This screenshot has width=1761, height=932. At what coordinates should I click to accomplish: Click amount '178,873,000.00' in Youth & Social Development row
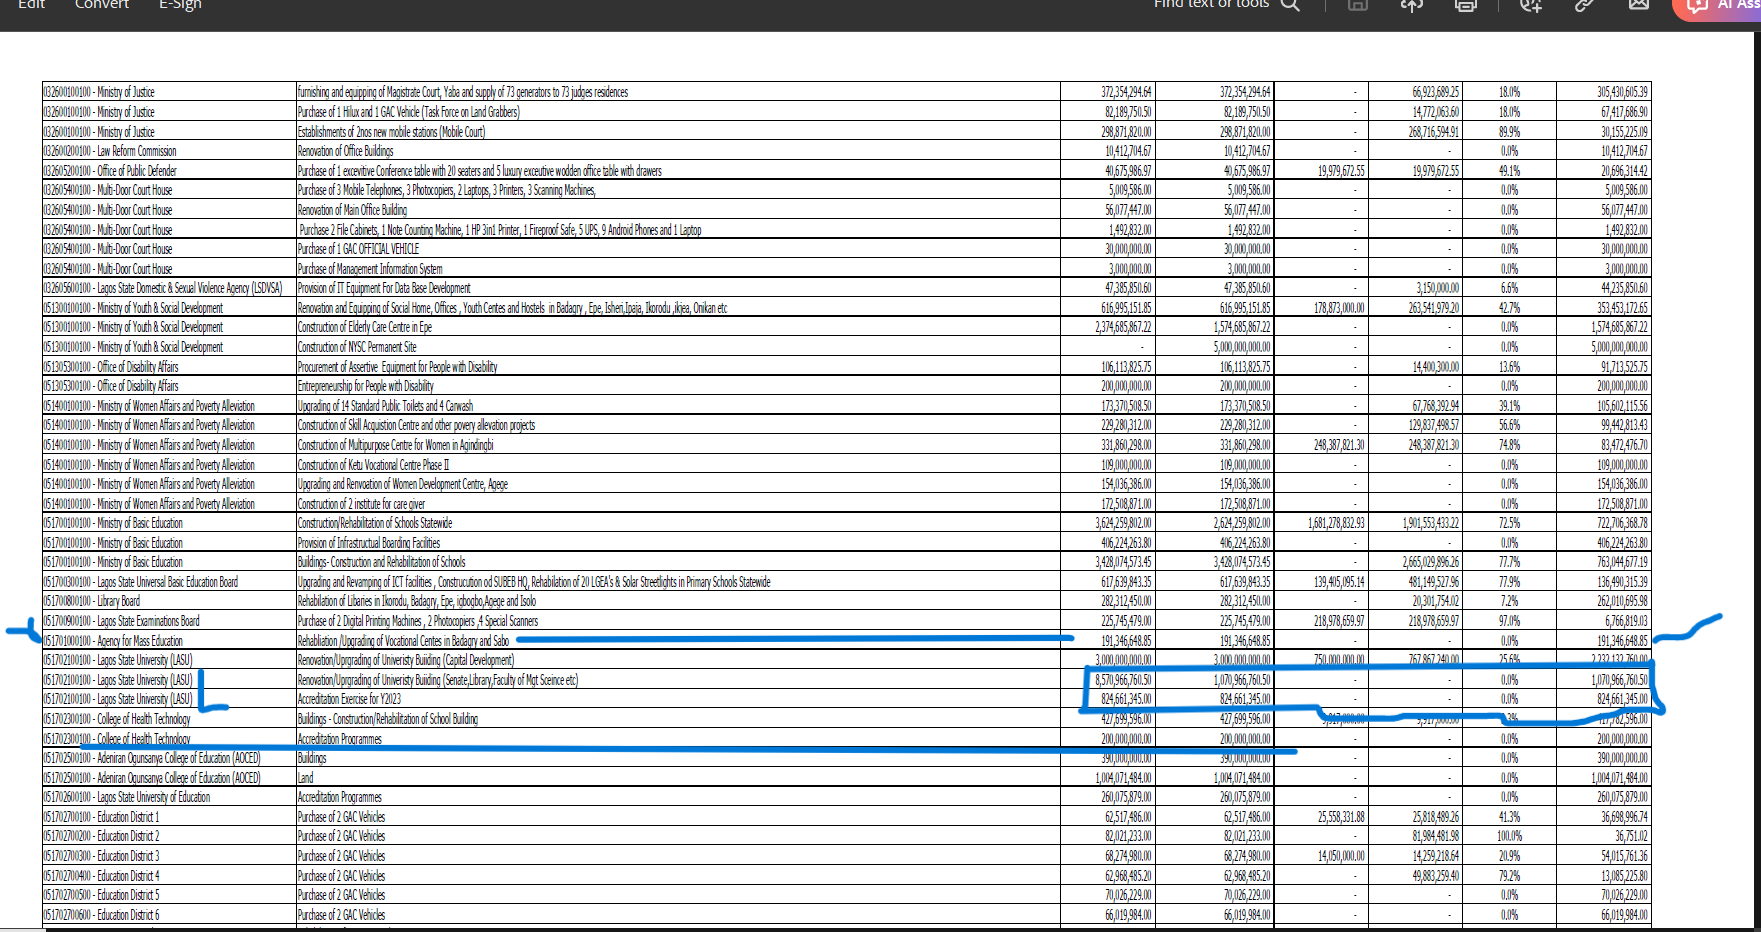(1339, 308)
